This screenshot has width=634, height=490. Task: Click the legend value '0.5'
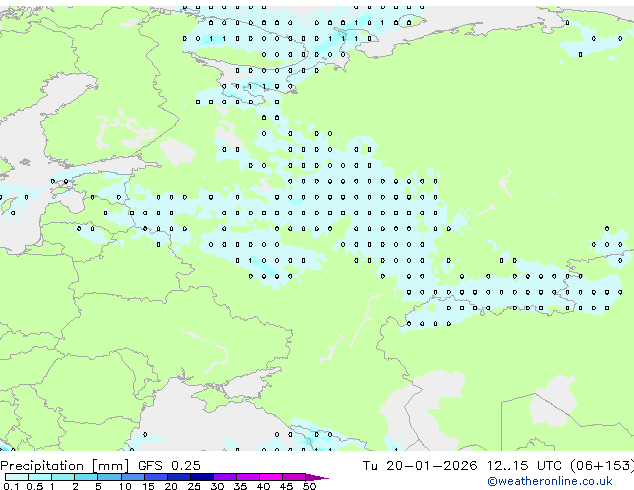point(34,486)
